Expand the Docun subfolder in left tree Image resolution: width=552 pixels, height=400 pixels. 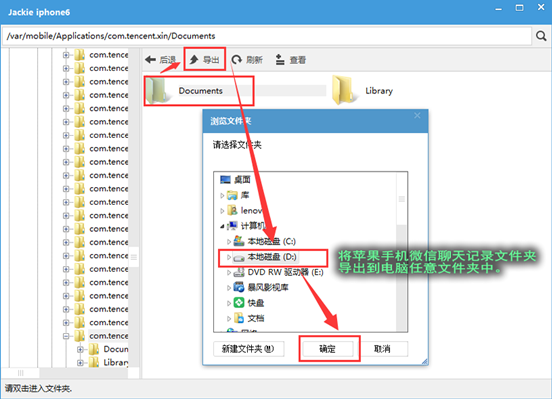80,349
